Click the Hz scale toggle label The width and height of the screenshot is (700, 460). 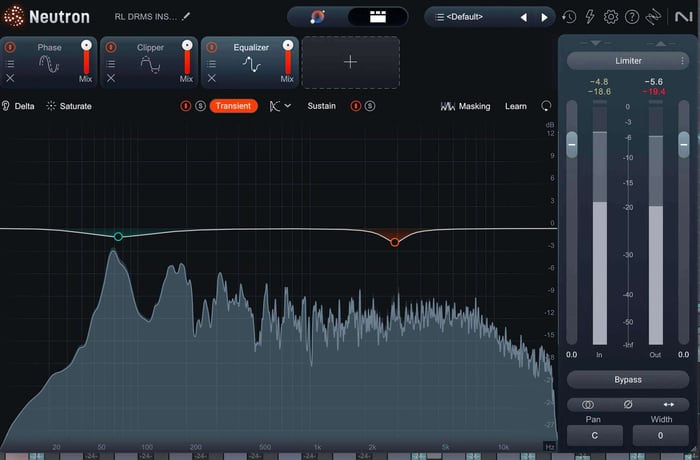[x=550, y=447]
